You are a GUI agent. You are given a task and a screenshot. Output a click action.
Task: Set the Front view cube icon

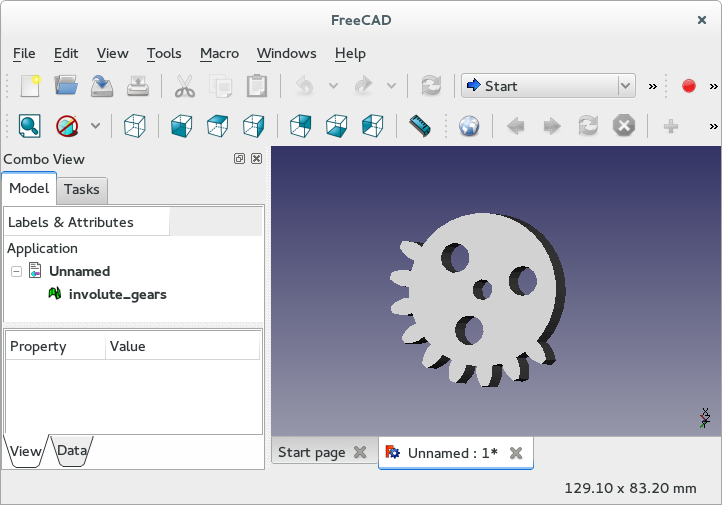coord(181,126)
